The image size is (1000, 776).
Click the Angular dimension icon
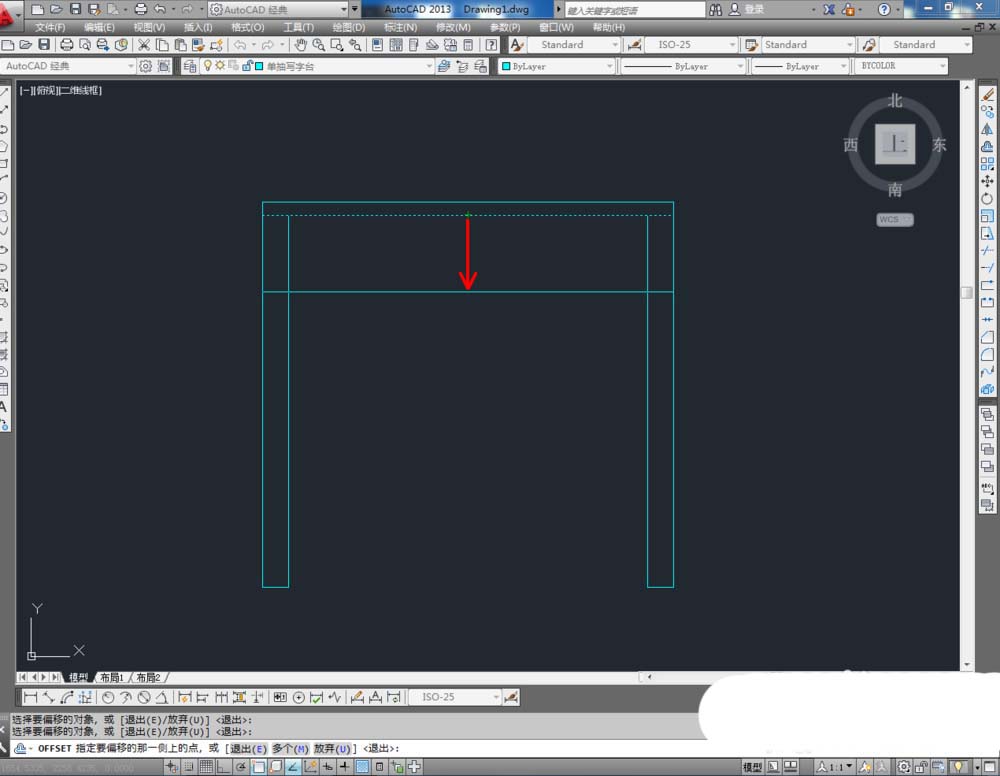(162, 697)
